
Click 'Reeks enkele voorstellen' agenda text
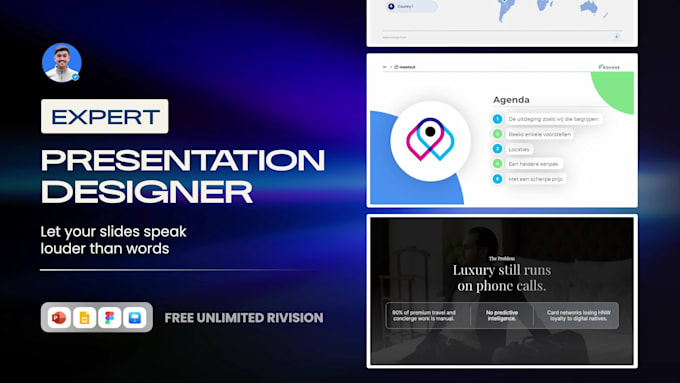[539, 134]
